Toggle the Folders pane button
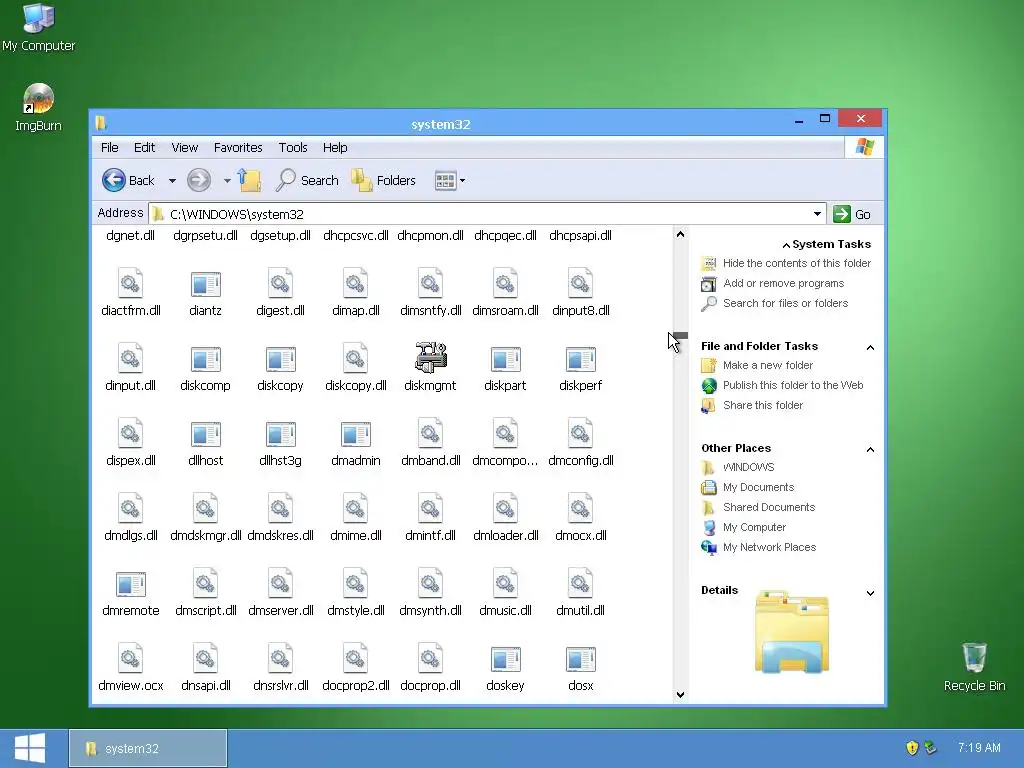The image size is (1024, 768). tap(383, 180)
